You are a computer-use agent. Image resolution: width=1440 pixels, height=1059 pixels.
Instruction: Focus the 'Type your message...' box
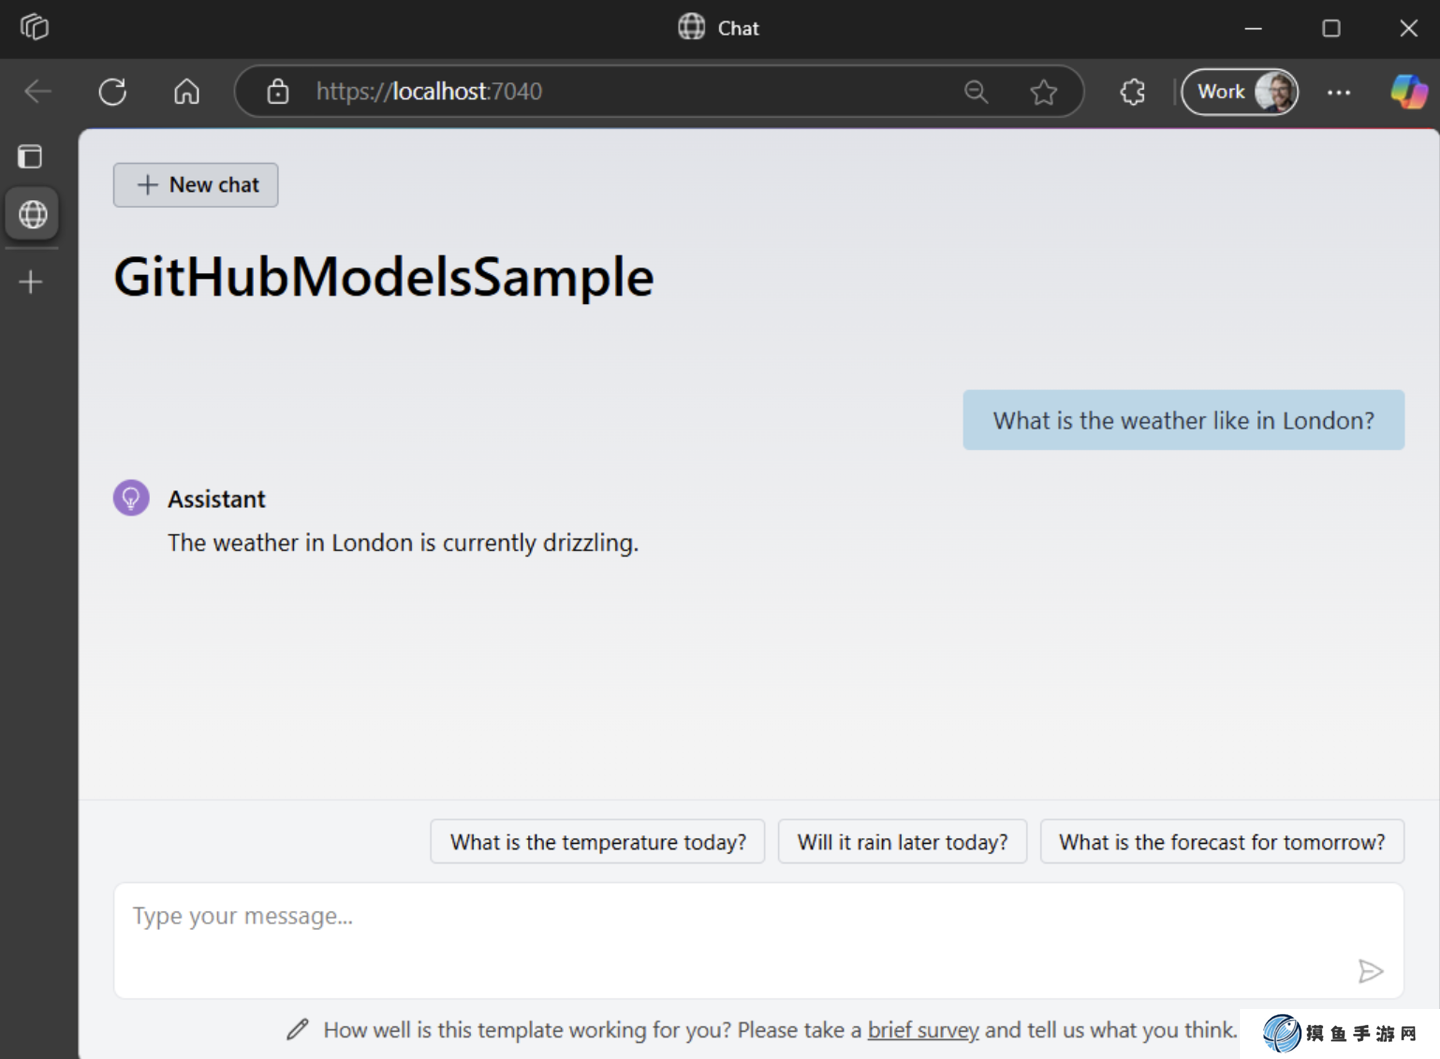click(759, 940)
